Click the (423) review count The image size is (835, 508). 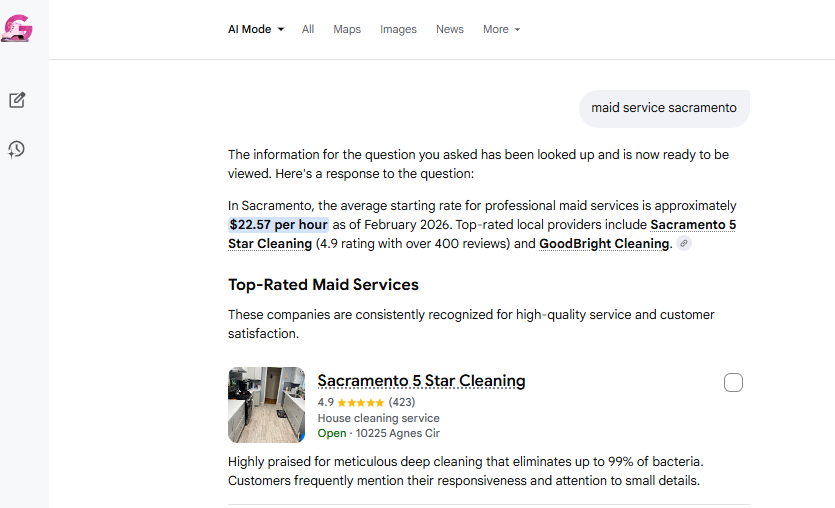coord(402,402)
